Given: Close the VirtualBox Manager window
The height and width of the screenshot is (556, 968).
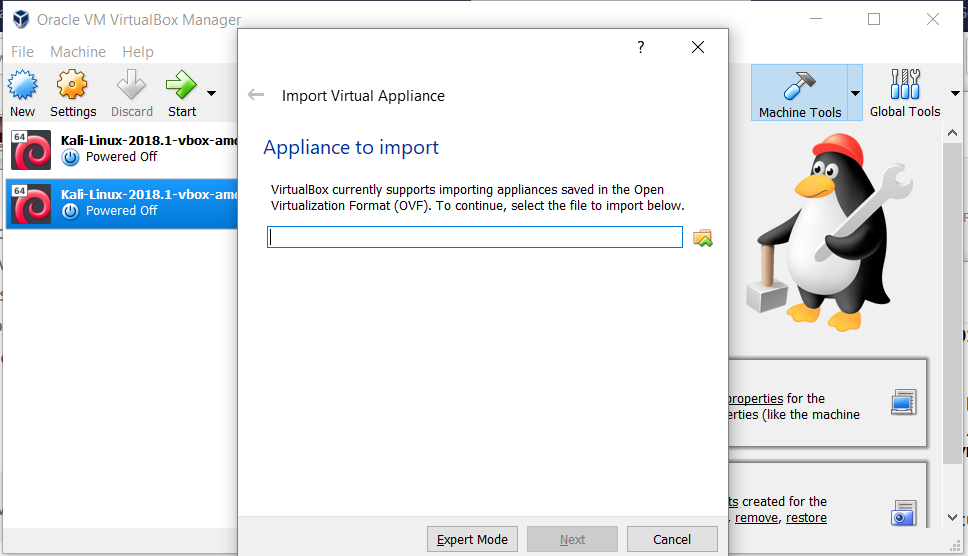Looking at the screenshot, I should 933,19.
